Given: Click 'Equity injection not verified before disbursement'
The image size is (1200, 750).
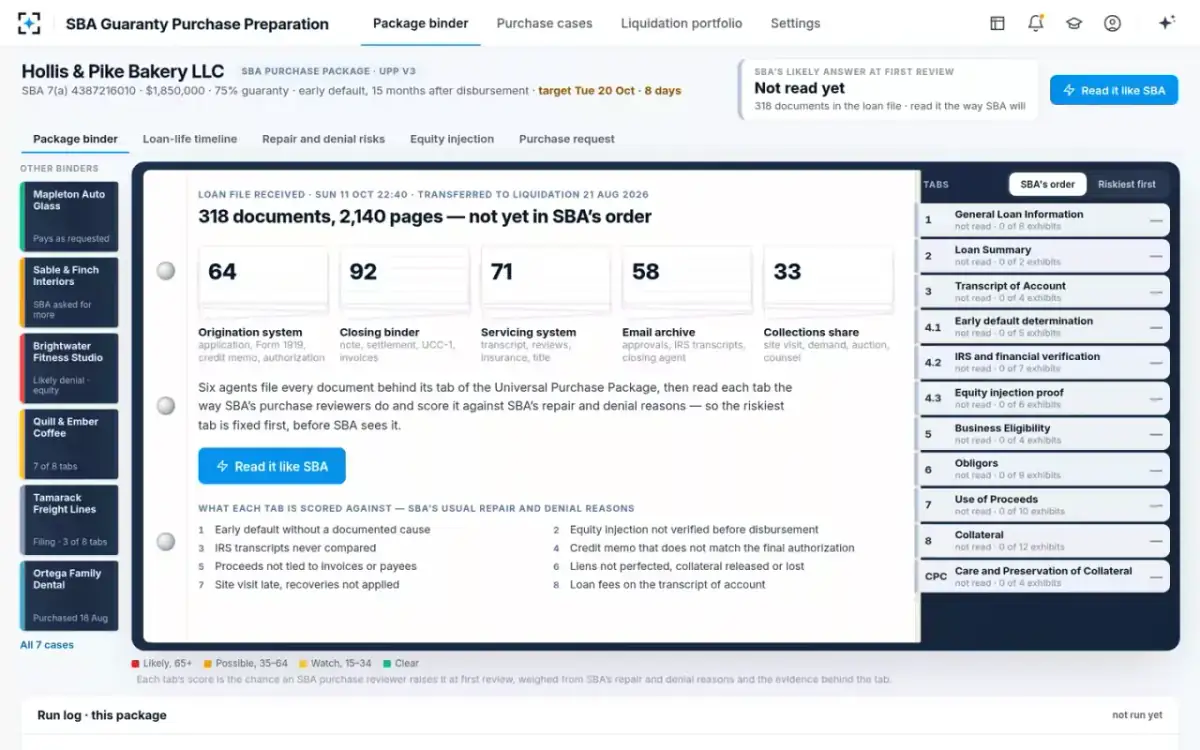Looking at the screenshot, I should tap(694, 530).
